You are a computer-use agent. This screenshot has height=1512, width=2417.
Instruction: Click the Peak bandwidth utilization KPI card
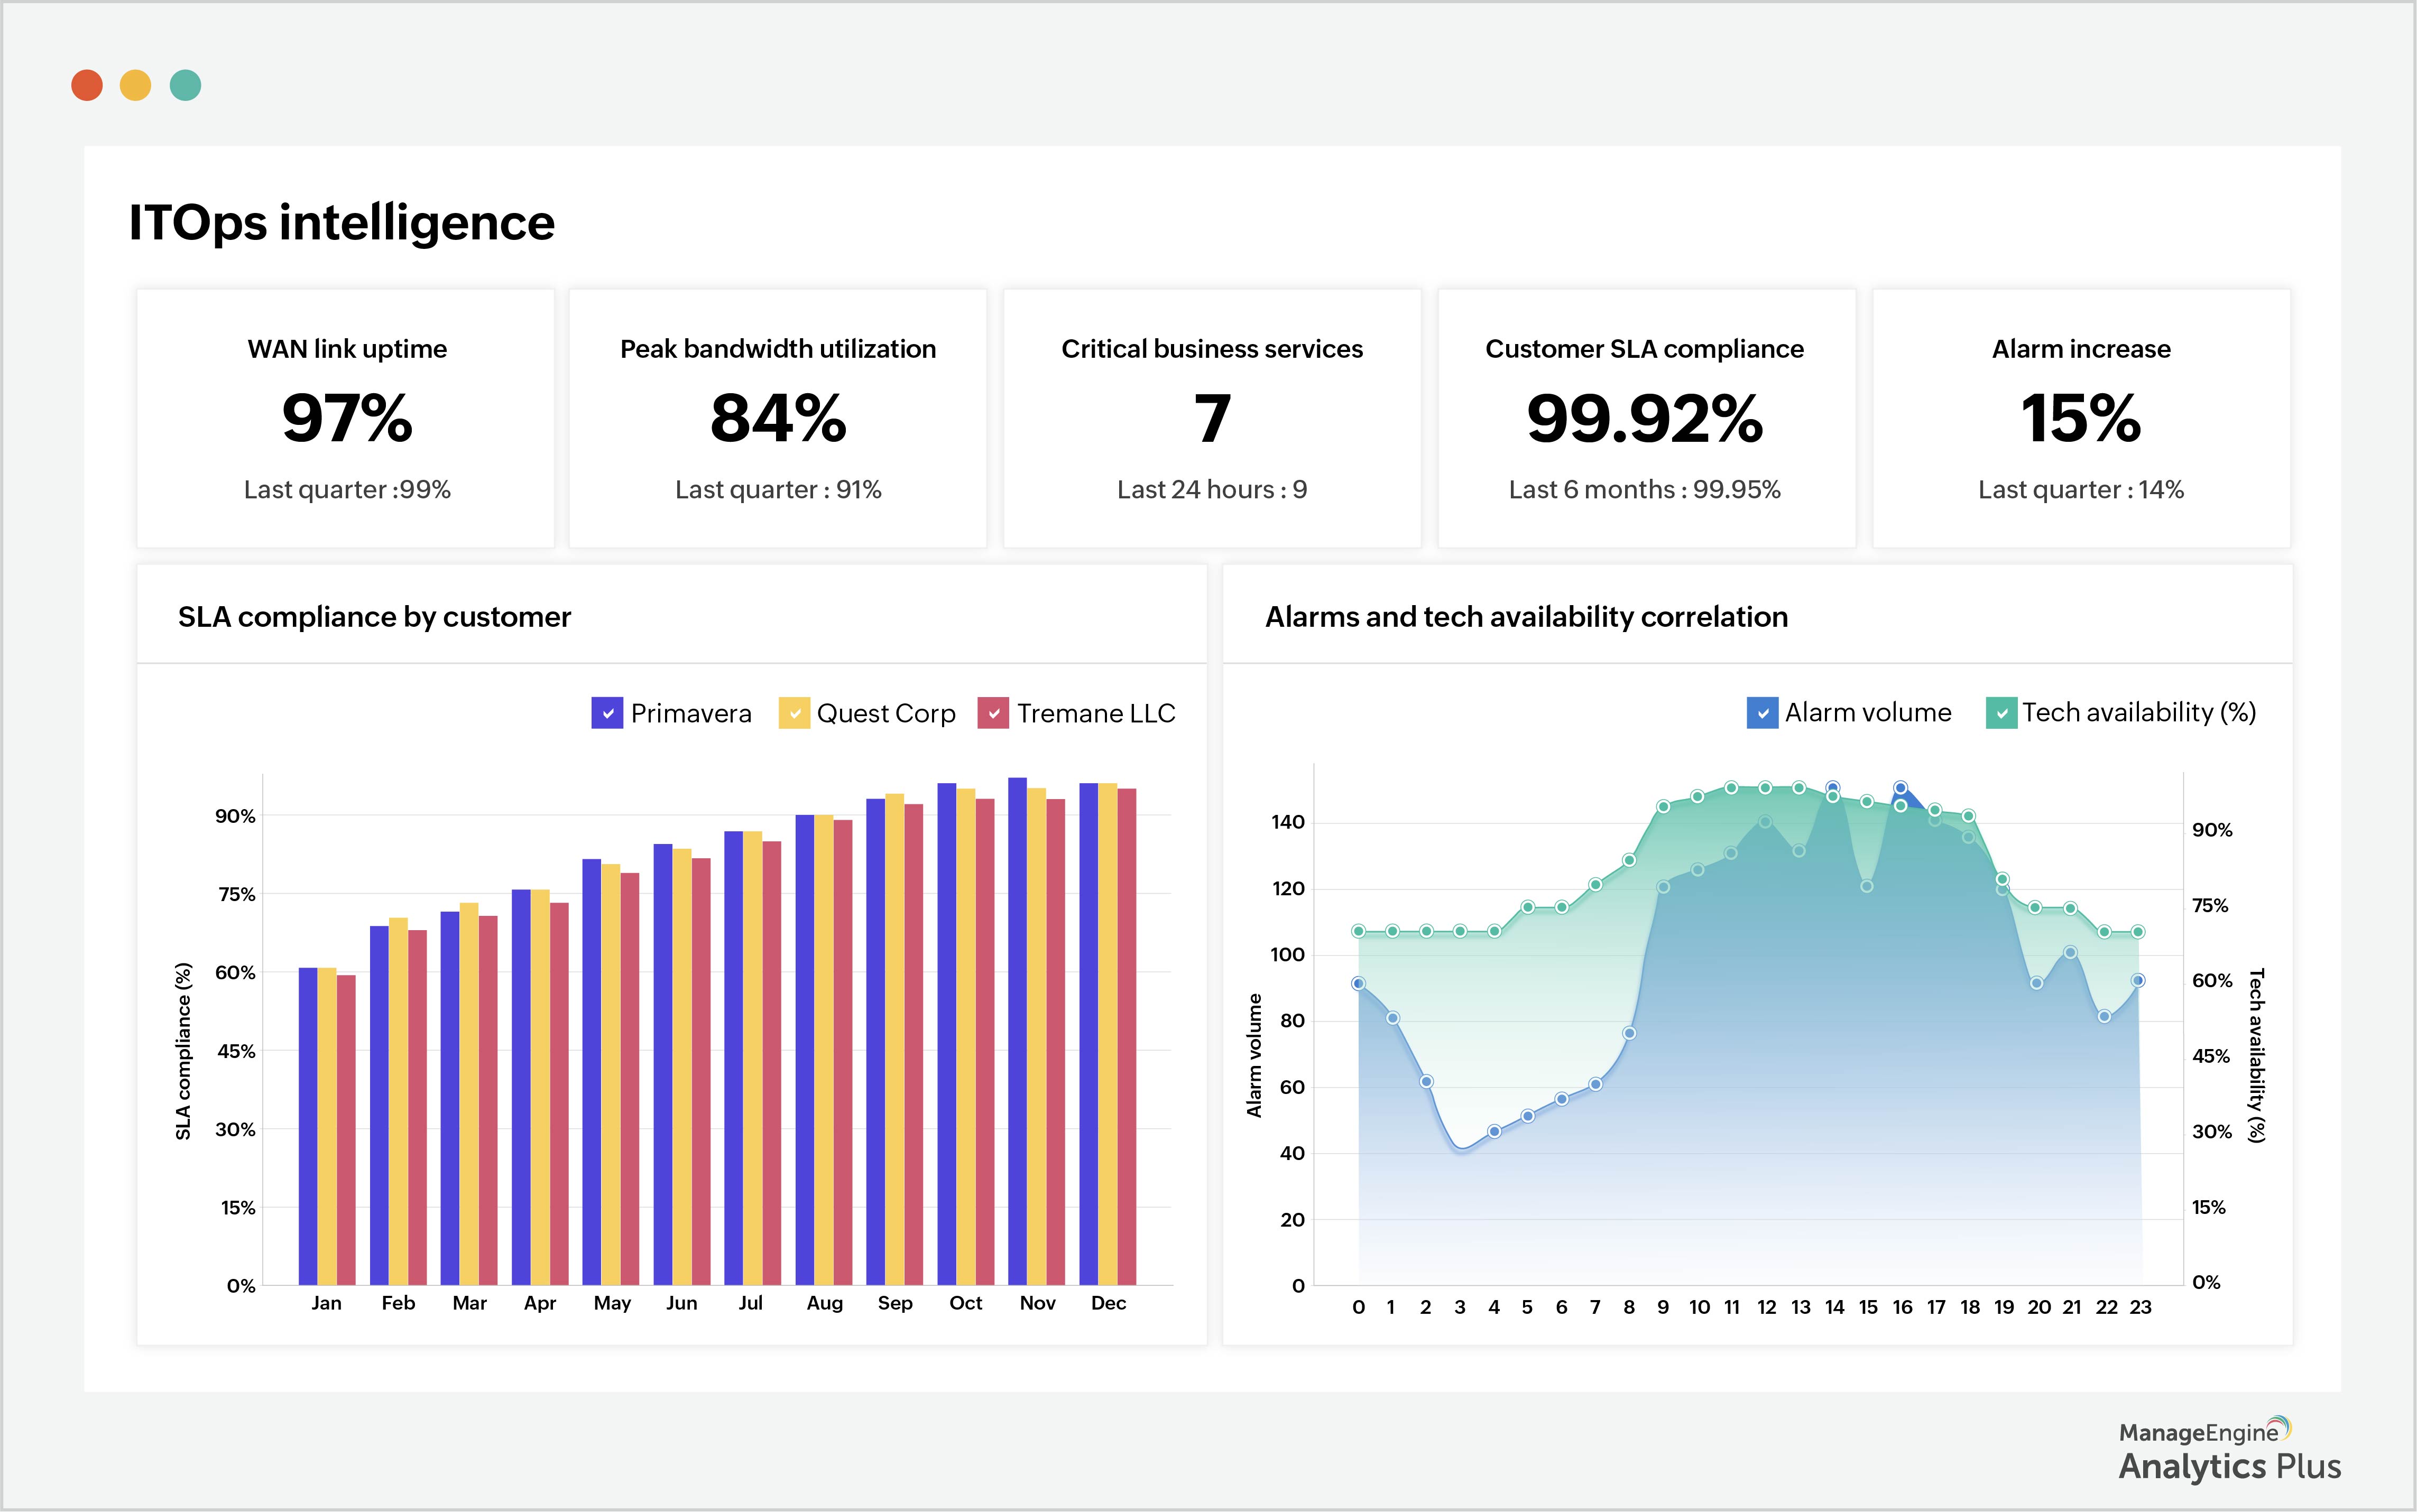[x=777, y=418]
